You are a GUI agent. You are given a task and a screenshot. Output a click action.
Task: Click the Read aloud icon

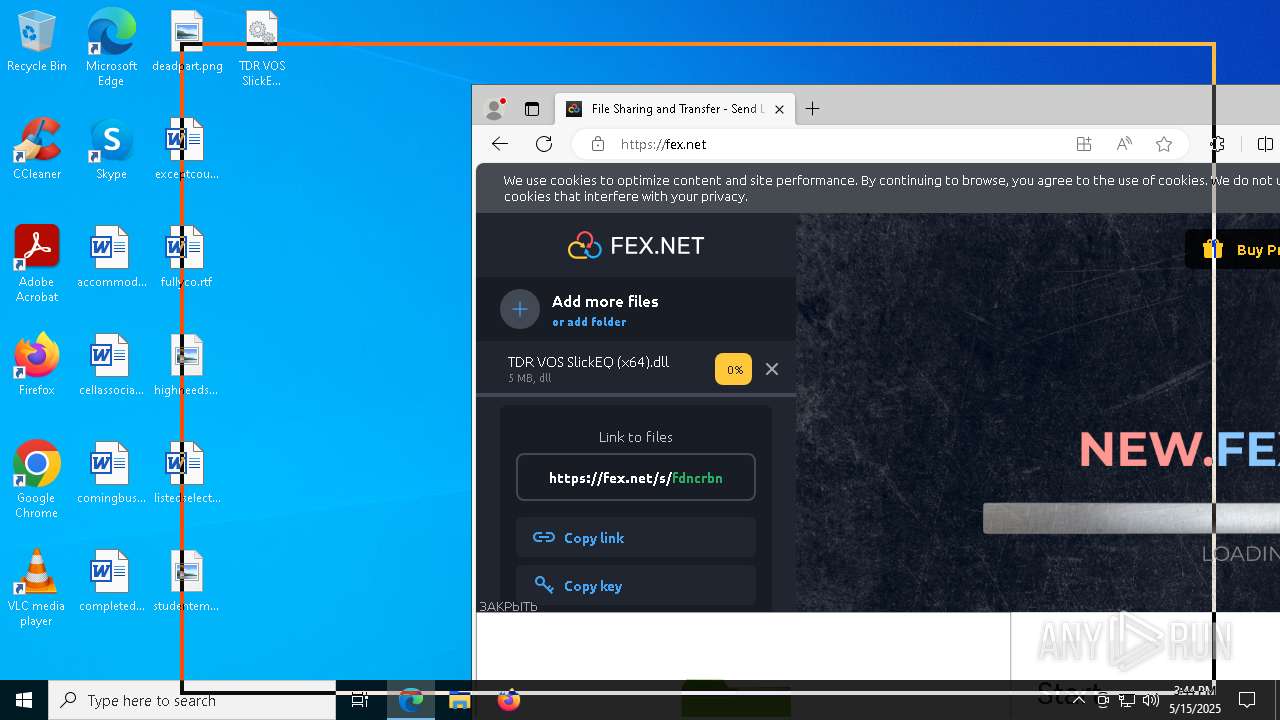tap(1124, 144)
